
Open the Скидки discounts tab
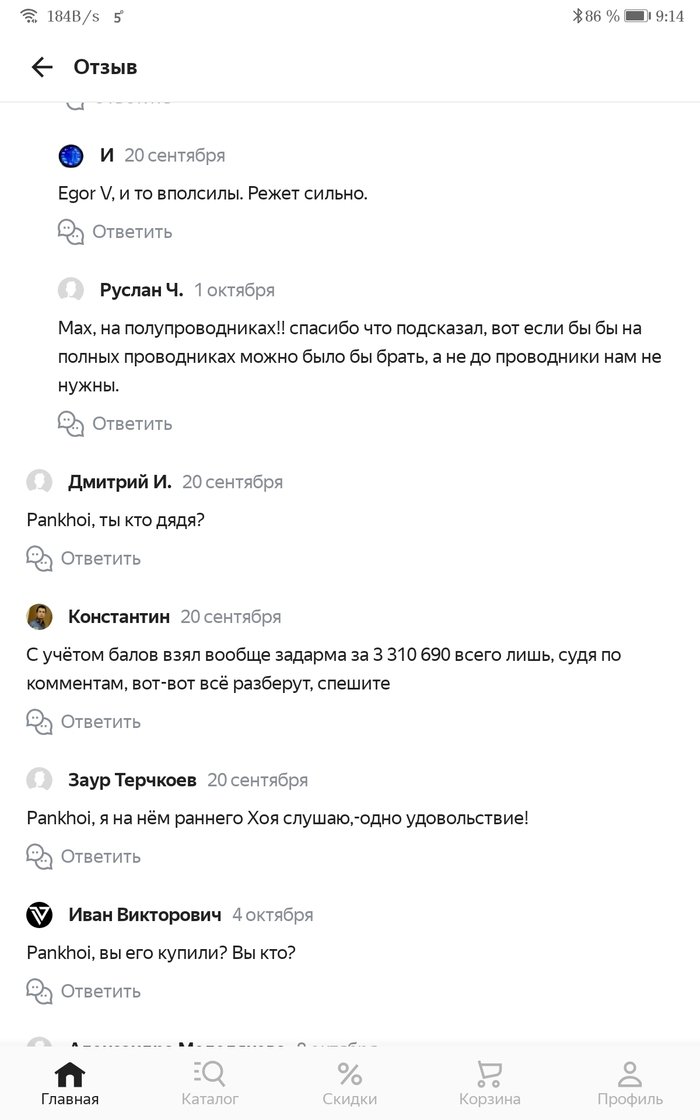click(350, 1083)
